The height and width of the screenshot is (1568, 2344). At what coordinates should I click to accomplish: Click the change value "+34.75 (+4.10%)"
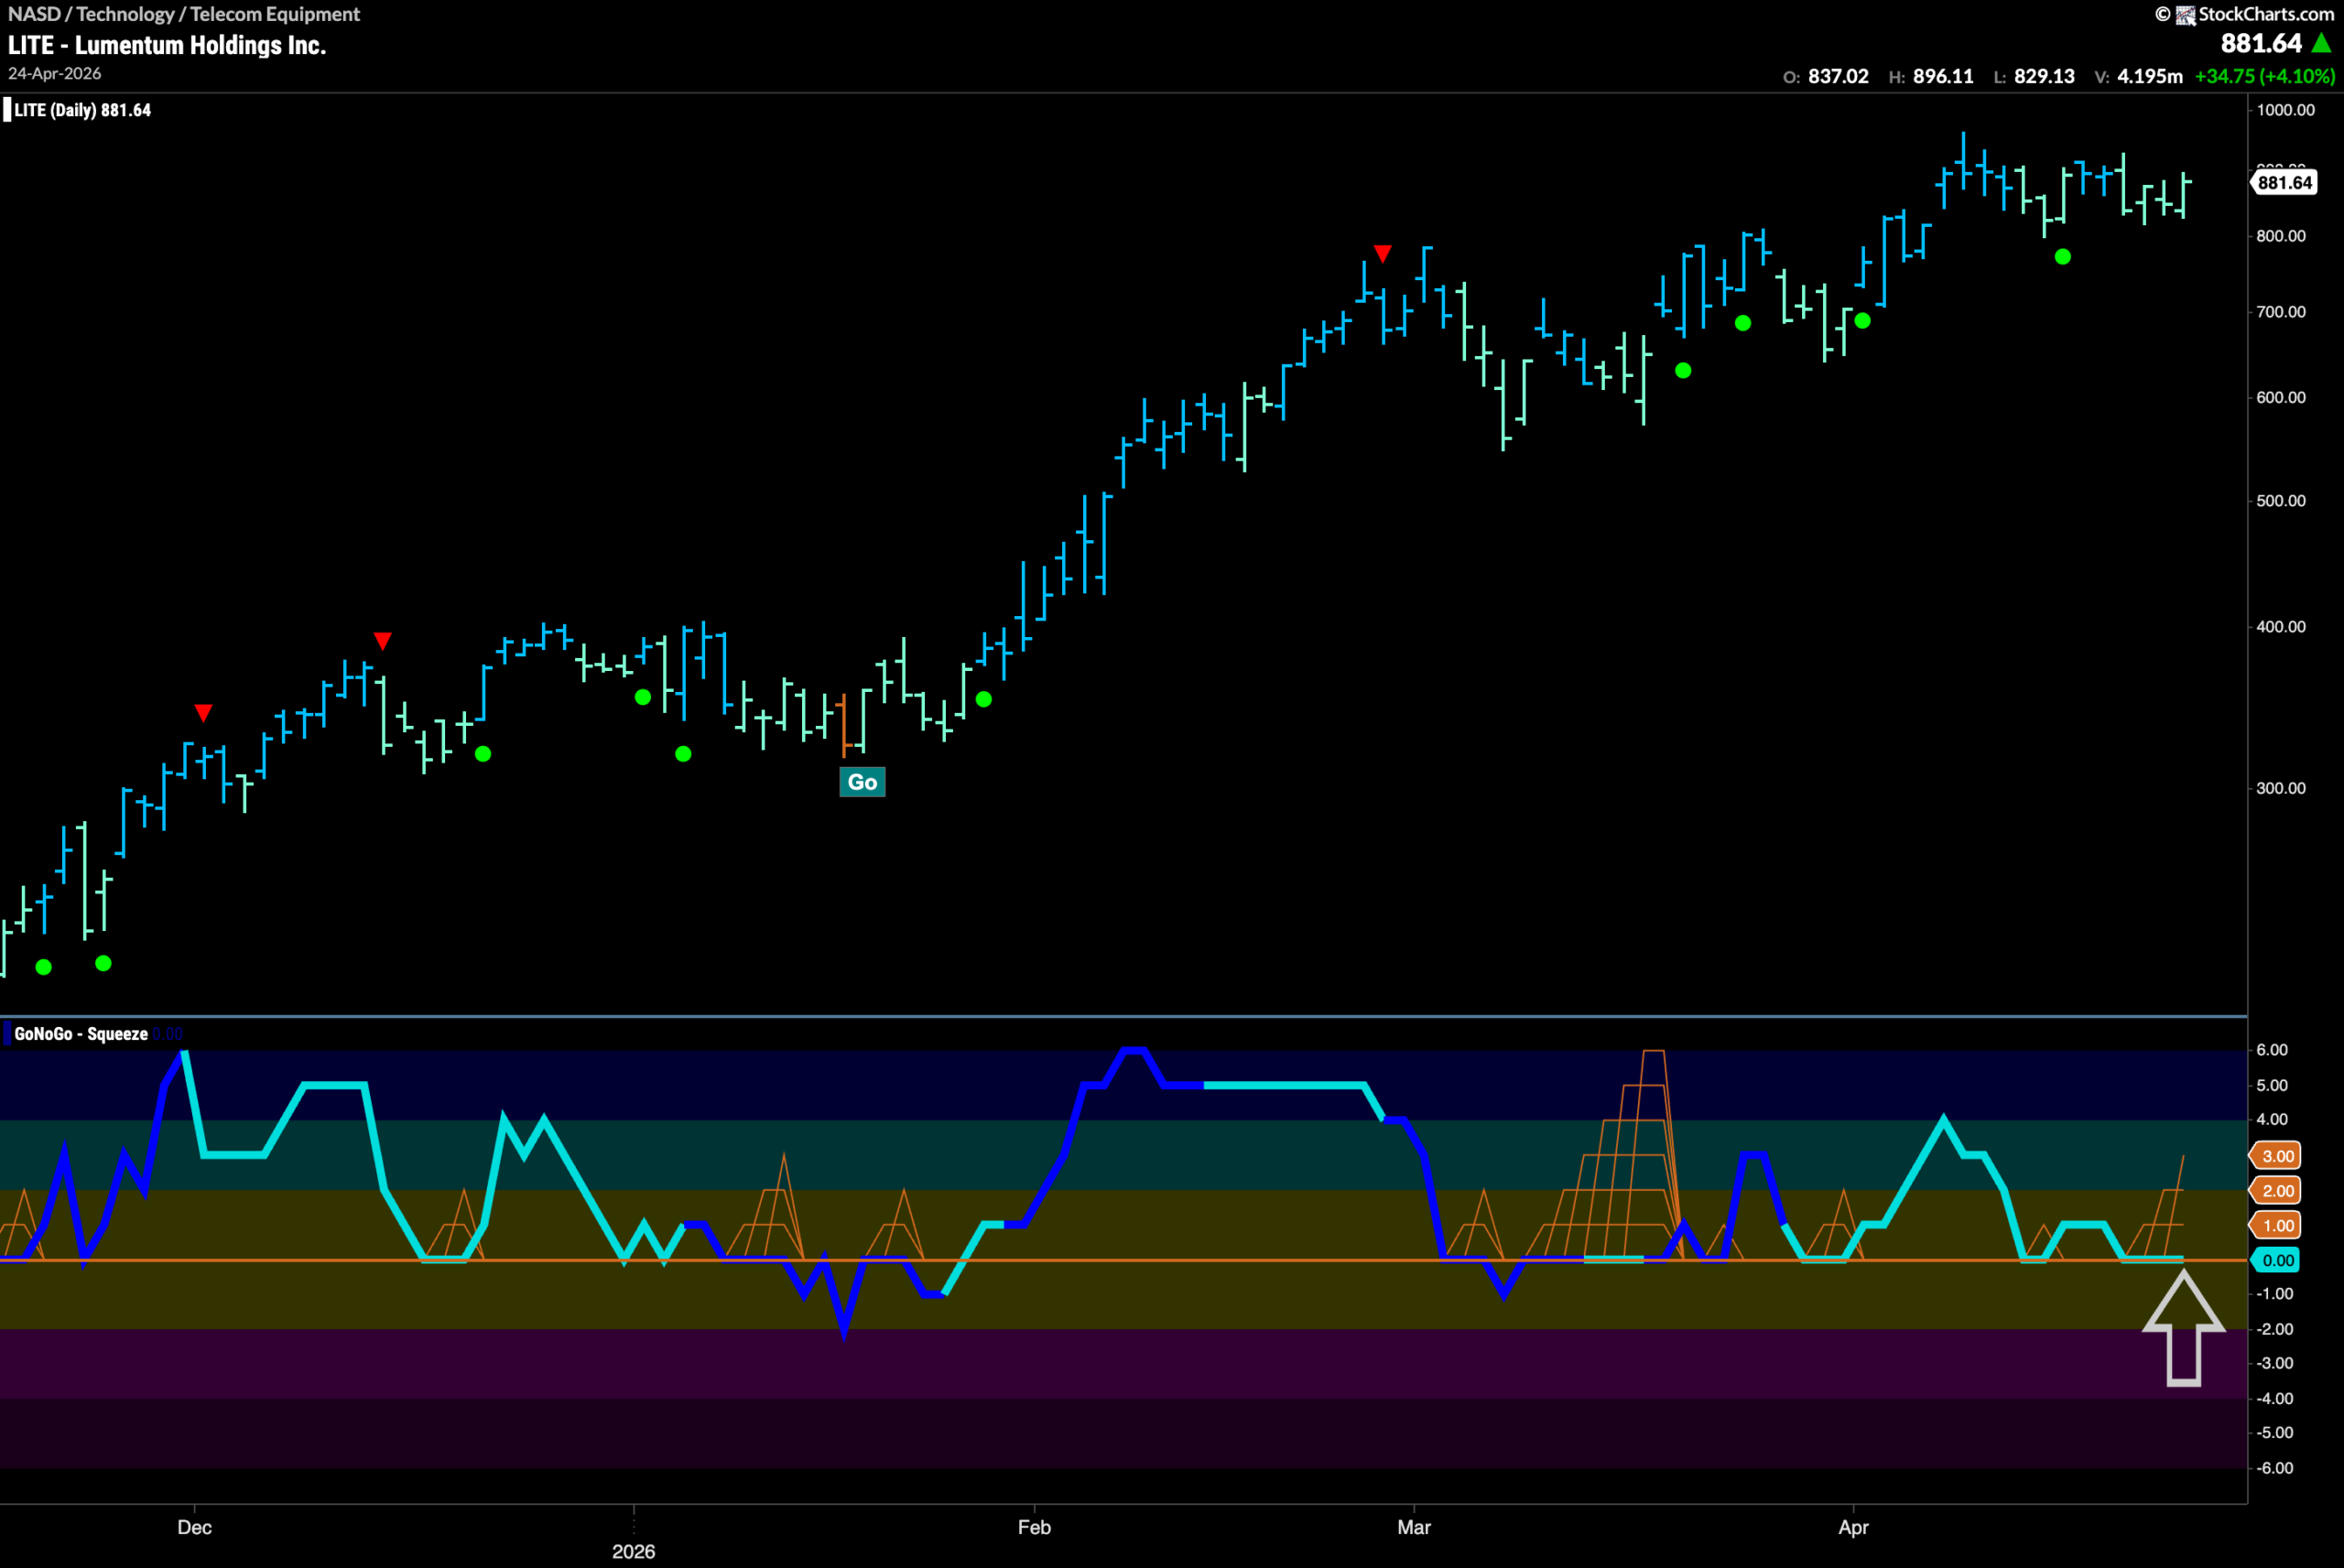pos(2265,76)
